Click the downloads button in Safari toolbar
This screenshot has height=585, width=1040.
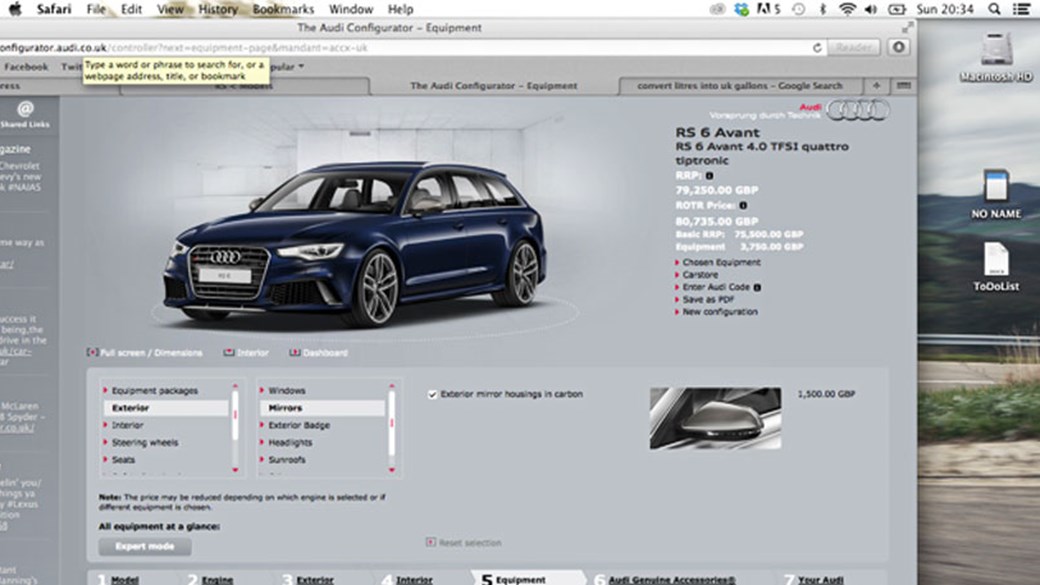pos(899,47)
